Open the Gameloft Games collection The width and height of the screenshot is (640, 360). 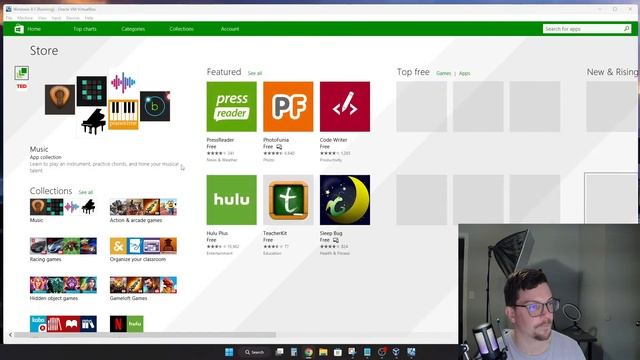143,285
